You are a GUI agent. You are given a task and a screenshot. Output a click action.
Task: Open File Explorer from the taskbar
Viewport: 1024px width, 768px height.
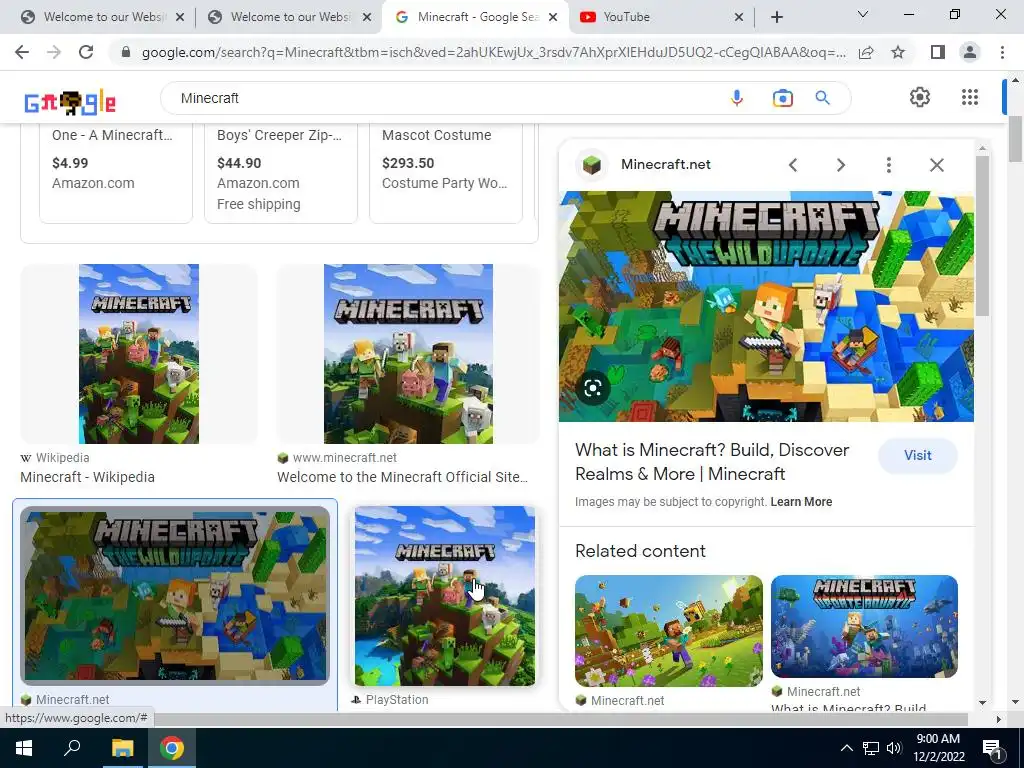point(122,748)
